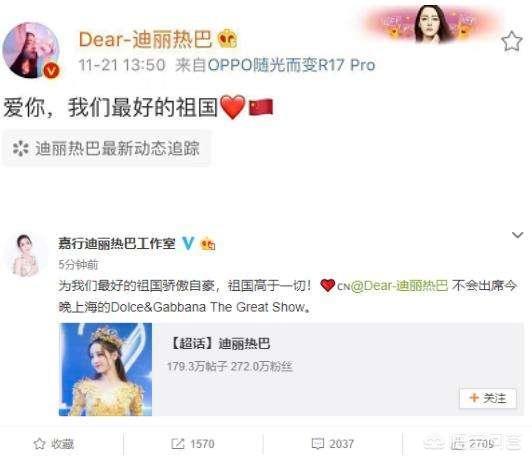The width and height of the screenshot is (532, 460).
Task: Open the @Dear-迪丽热巴 mention link
Action: [399, 286]
